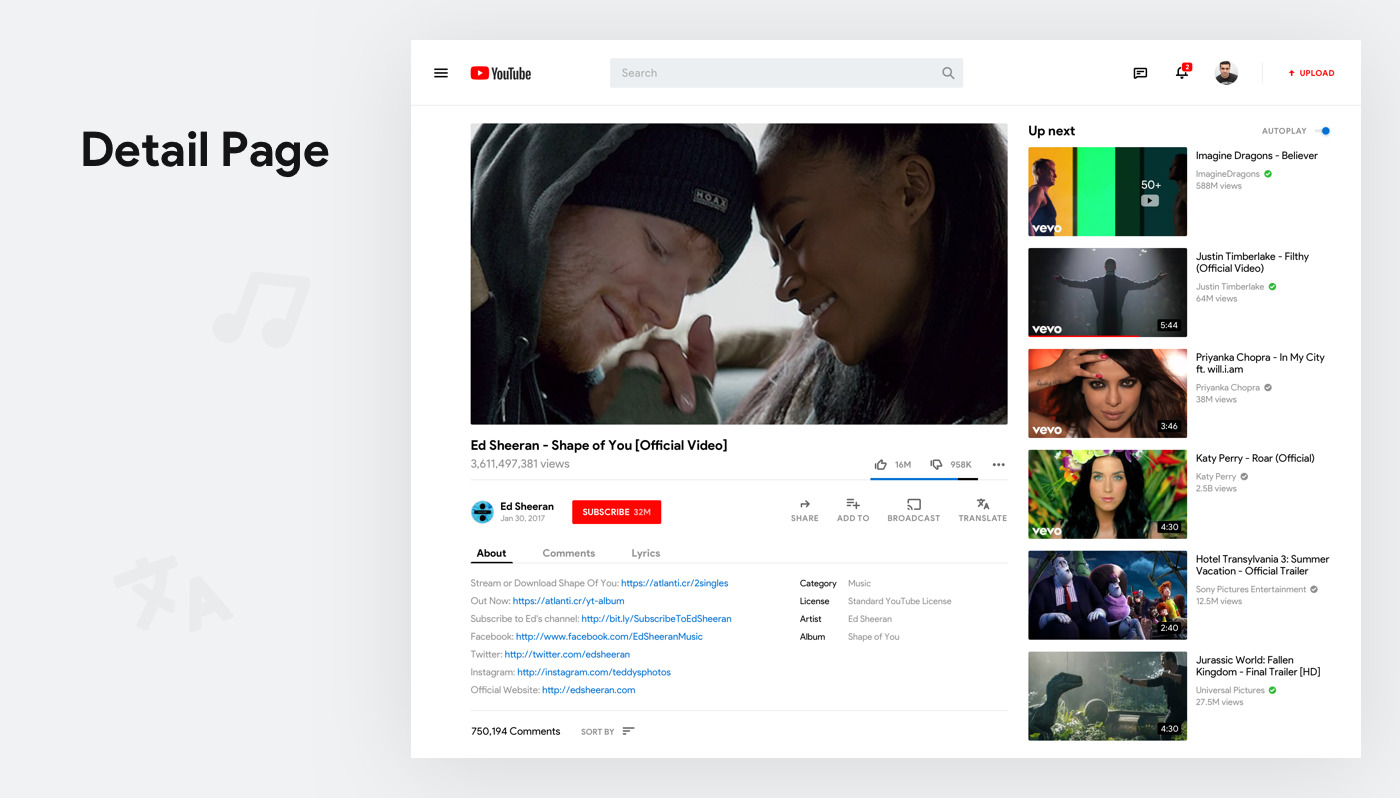Image resolution: width=1400 pixels, height=798 pixels.
Task: Open the instagram.com/teddysphotos link
Action: [x=594, y=673]
